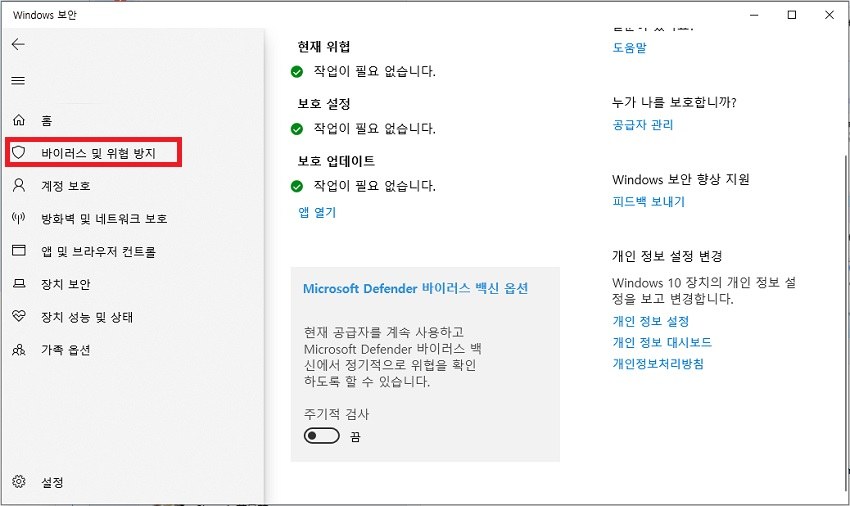850x506 pixels.
Task: Click the back arrow icon
Action: tap(18, 44)
